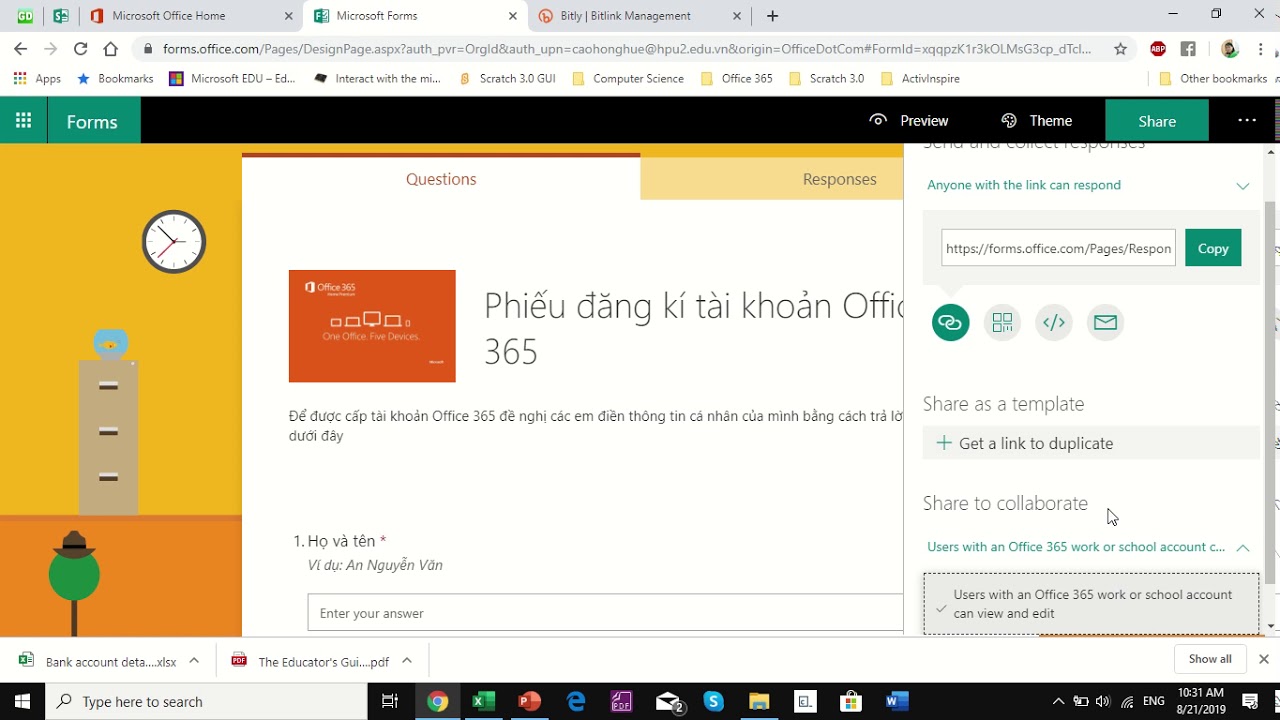Image resolution: width=1280 pixels, height=720 pixels.
Task: Click the form title 'Phiếu đăng kí tài khoản'
Action: click(x=694, y=328)
